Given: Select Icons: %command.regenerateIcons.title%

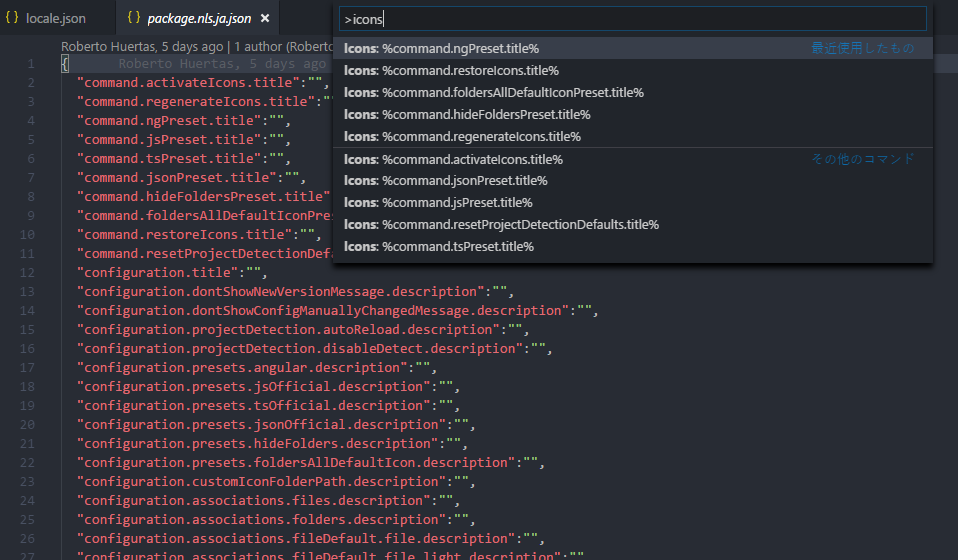Looking at the screenshot, I should coord(632,136).
